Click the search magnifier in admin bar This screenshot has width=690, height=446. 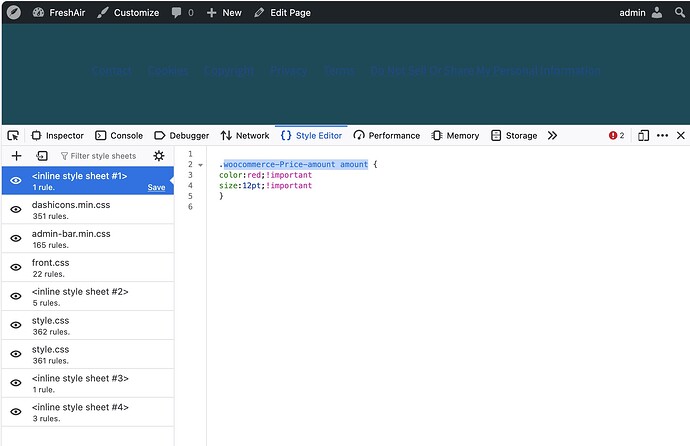(x=680, y=12)
